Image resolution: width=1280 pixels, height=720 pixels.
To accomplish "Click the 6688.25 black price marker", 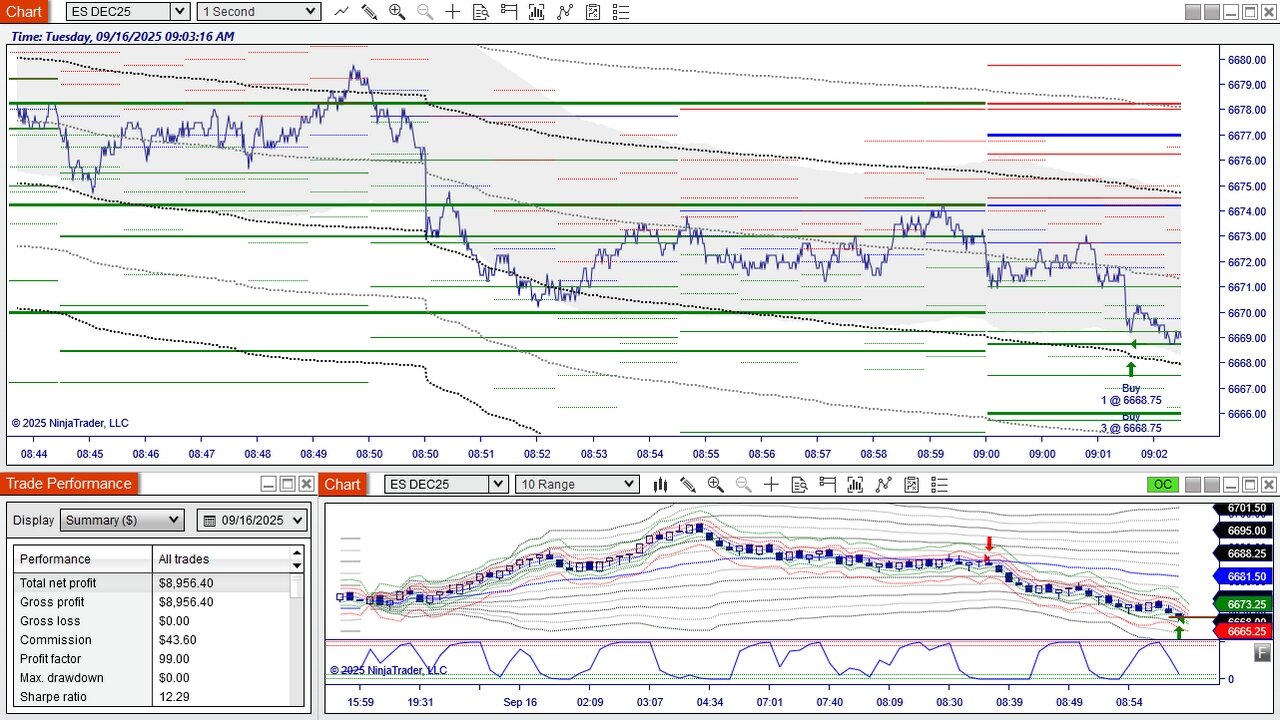I will pos(1241,553).
